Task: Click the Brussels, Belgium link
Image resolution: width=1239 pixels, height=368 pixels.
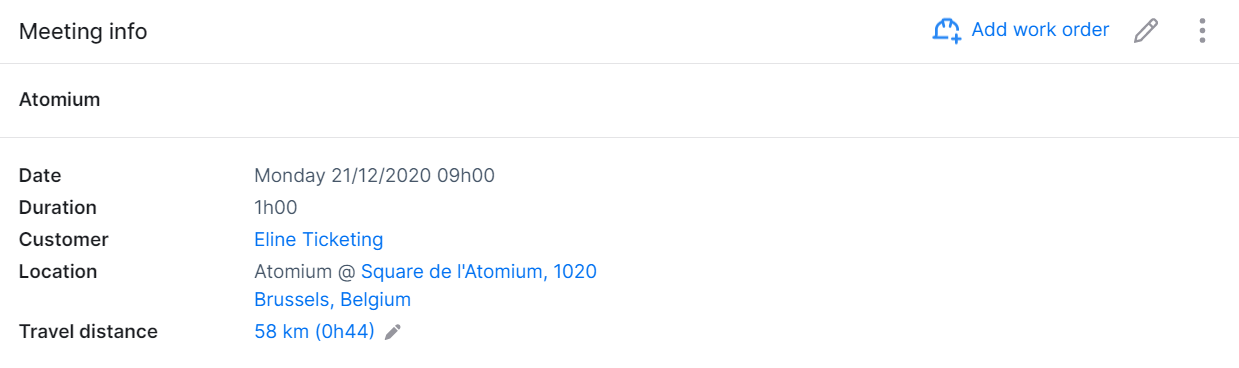Action: click(x=333, y=300)
